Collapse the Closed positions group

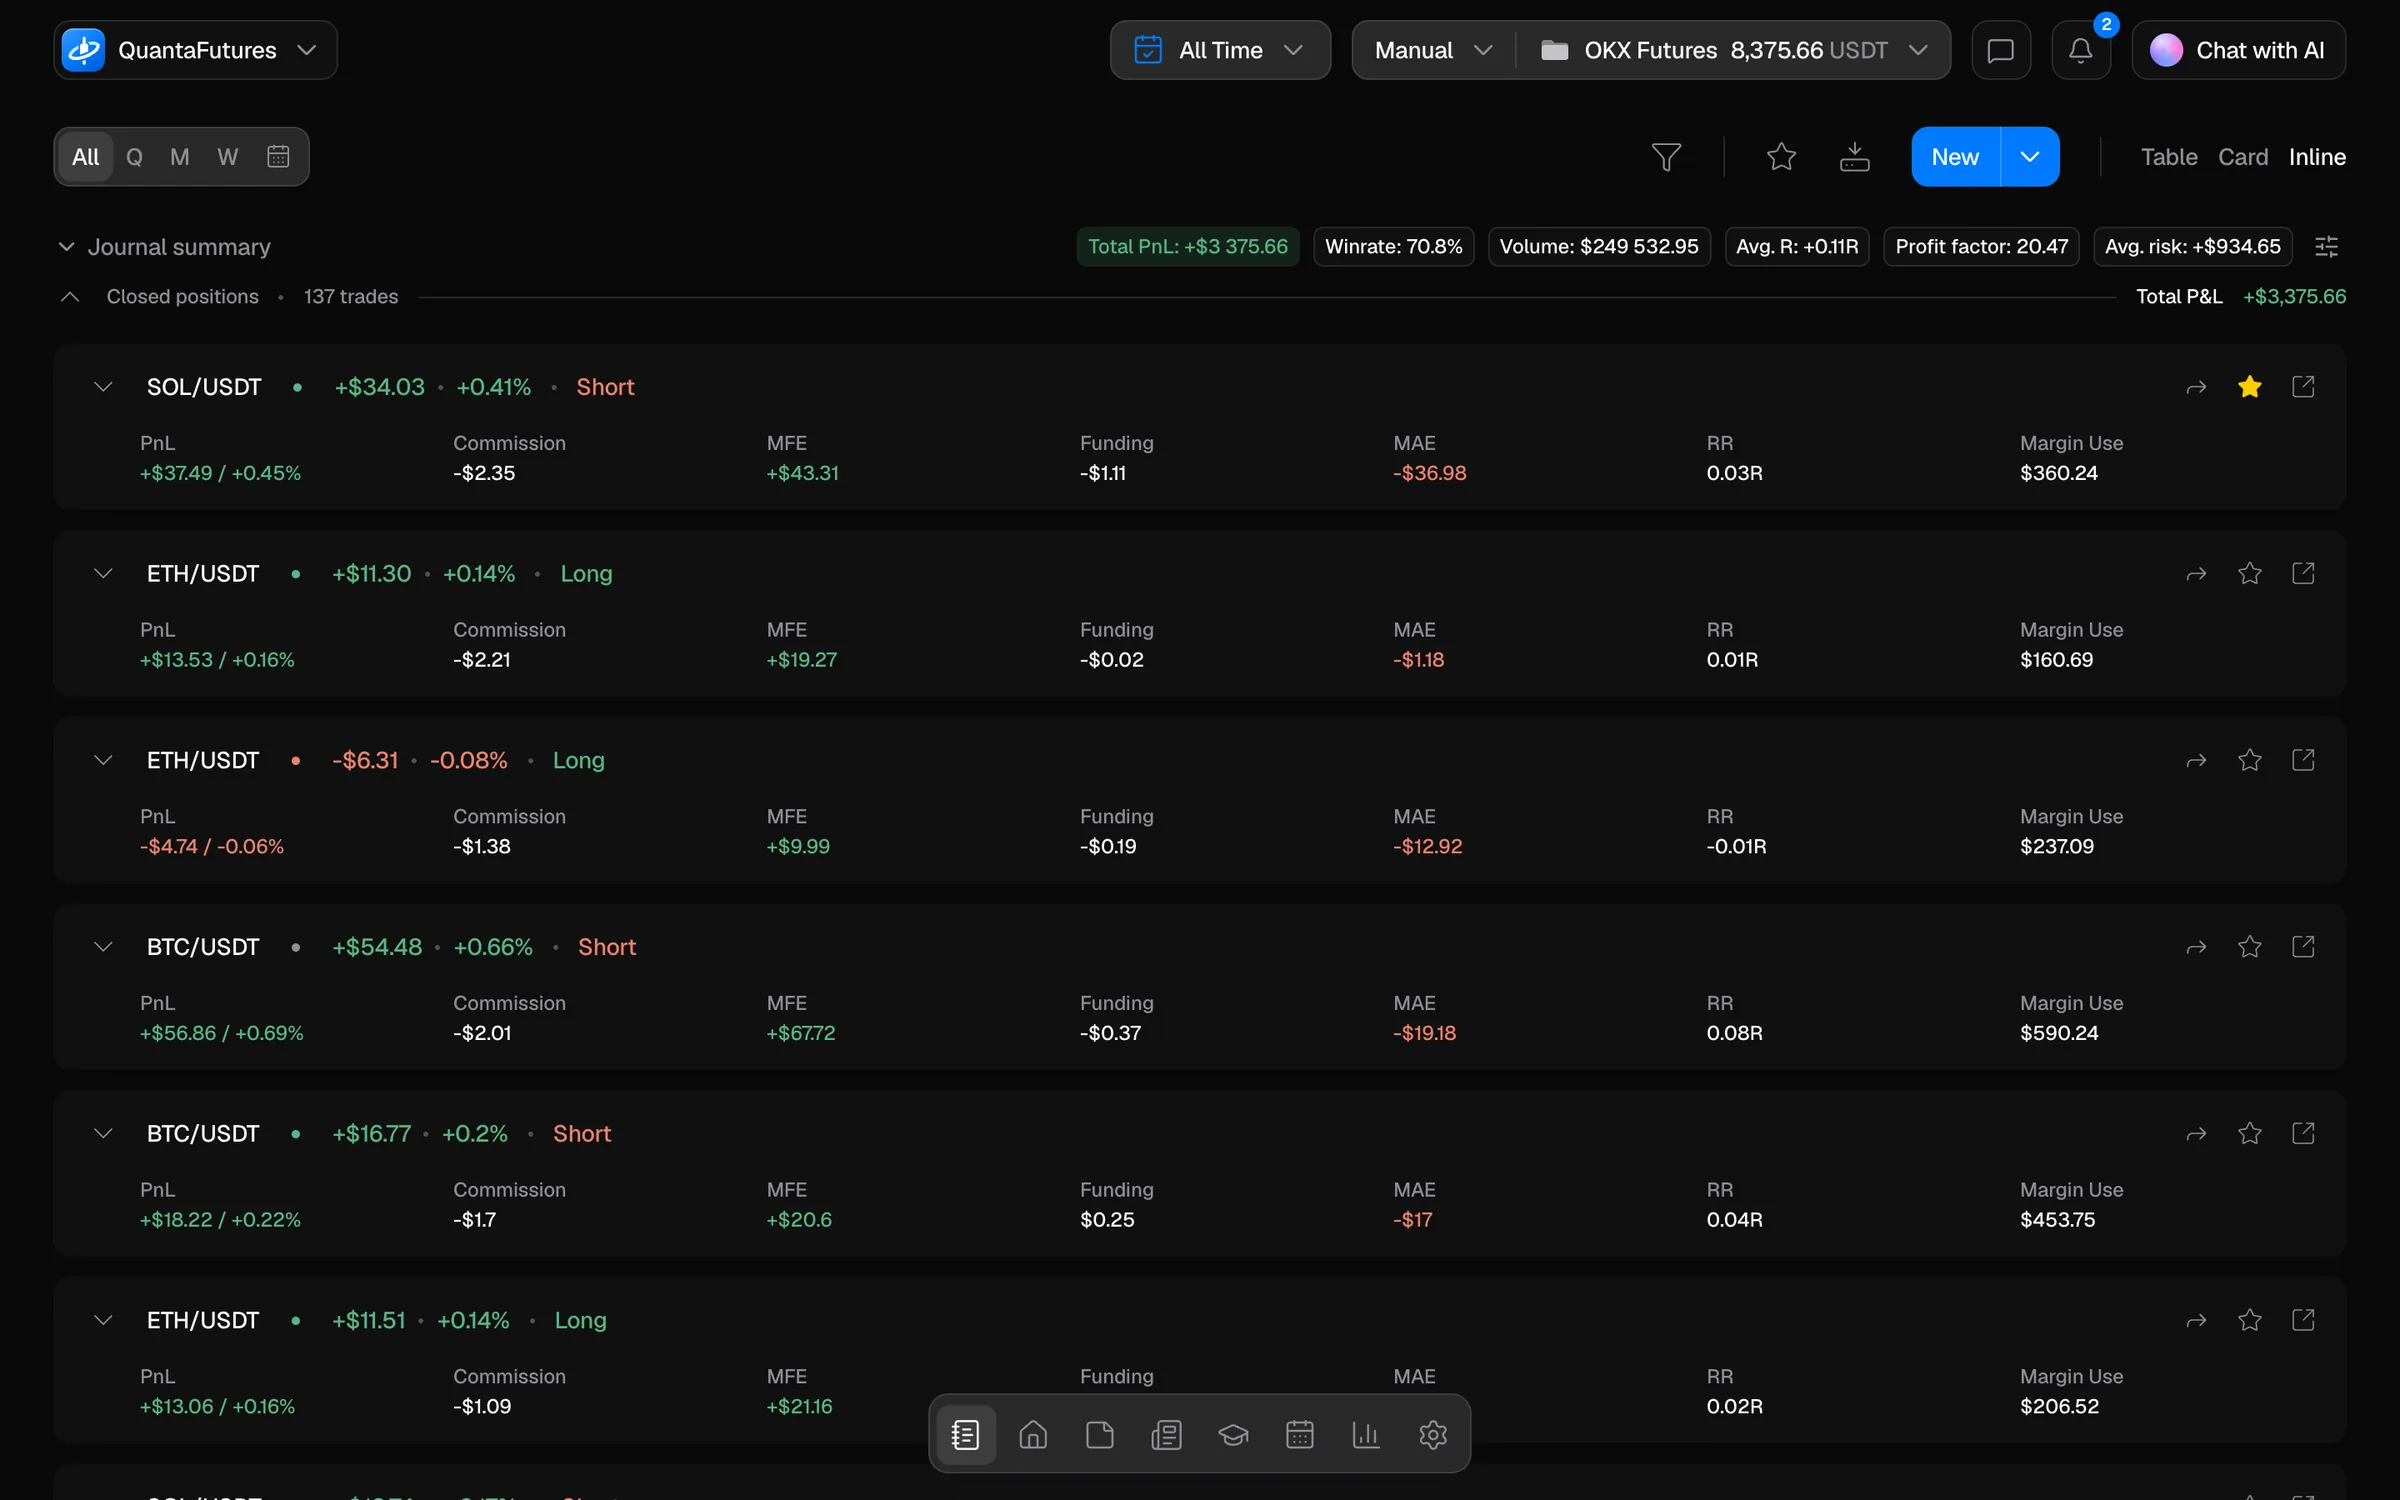(x=70, y=297)
